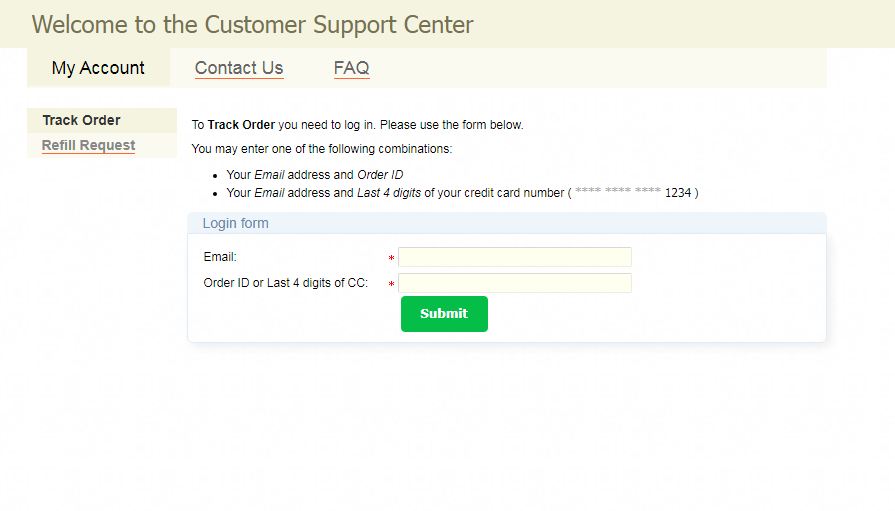Click the red asterisk beside the Email field
This screenshot has width=895, height=511.
click(x=392, y=258)
